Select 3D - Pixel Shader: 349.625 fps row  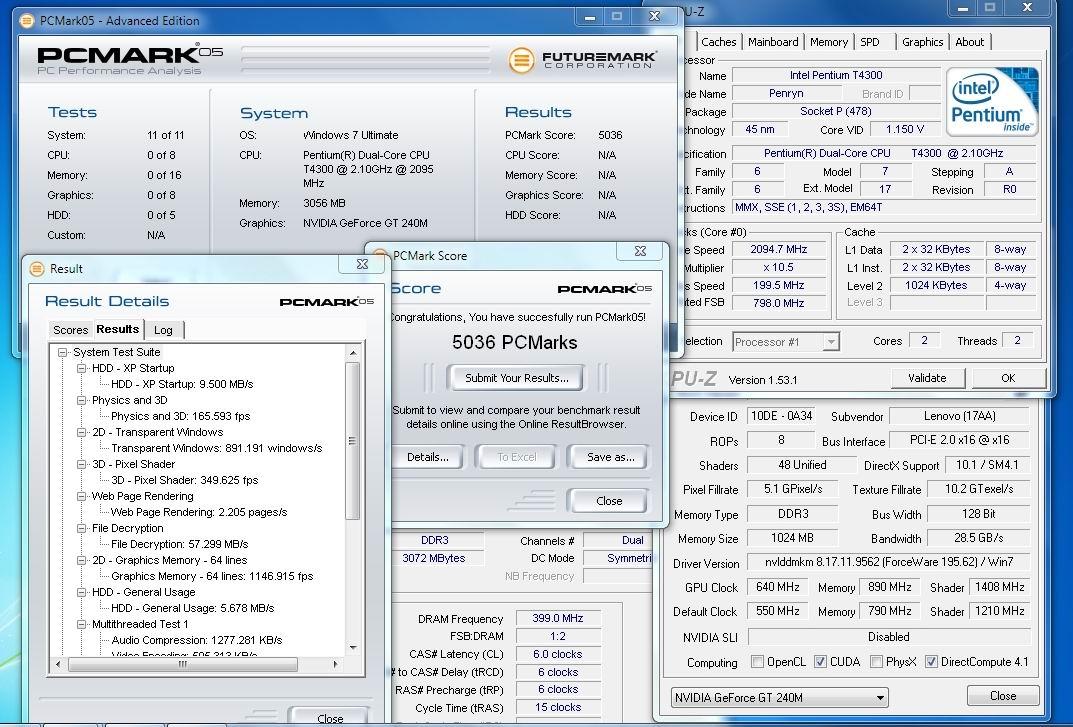point(185,481)
